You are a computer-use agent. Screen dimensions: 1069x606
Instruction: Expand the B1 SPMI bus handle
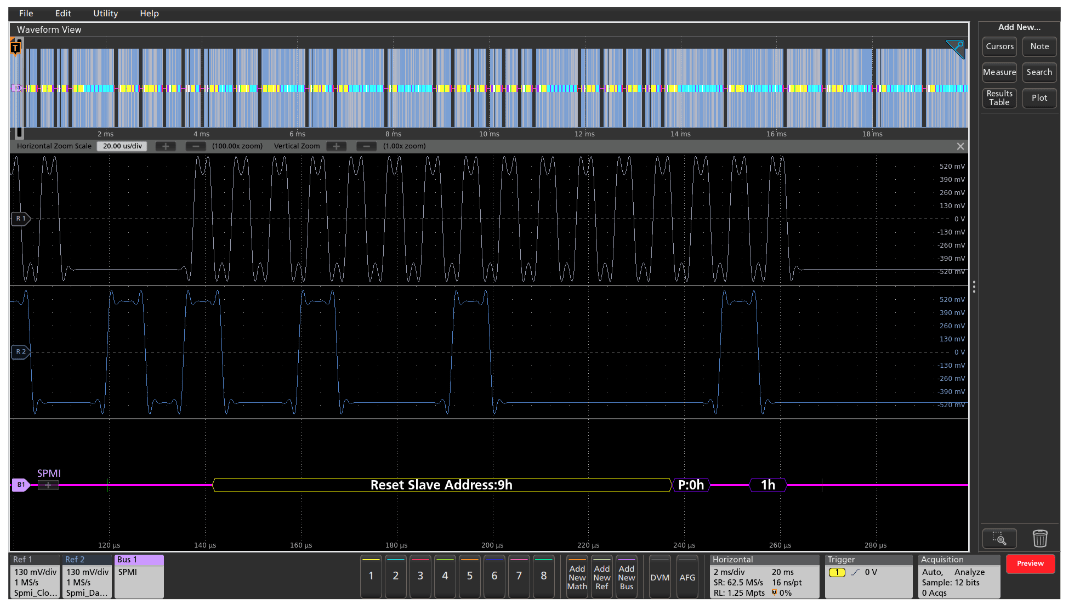pyautogui.click(x=22, y=484)
